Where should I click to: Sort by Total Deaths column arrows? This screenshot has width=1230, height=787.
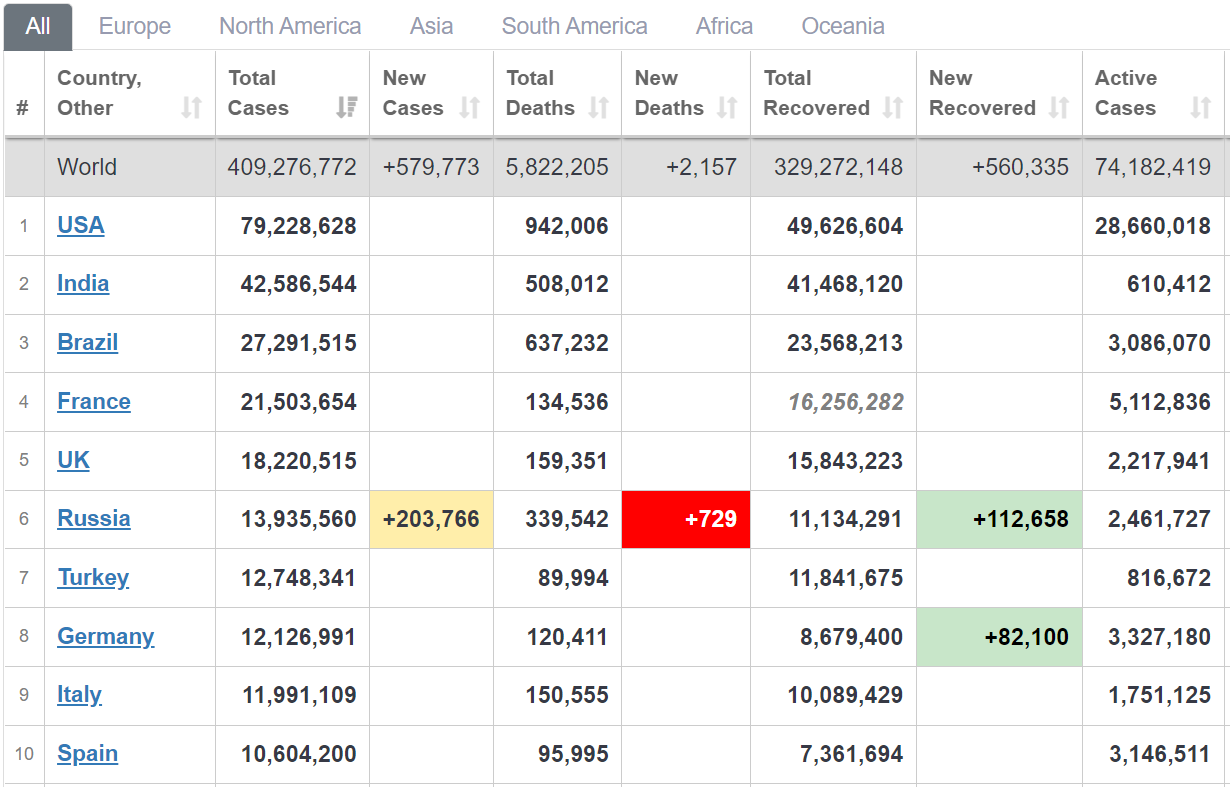point(598,108)
